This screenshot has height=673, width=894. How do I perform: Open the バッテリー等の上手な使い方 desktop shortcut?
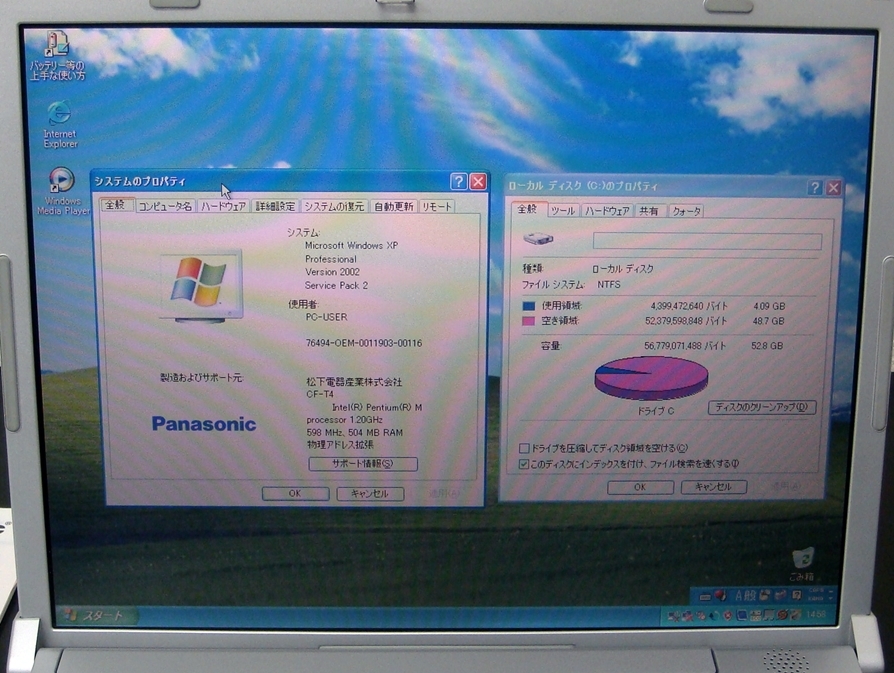tap(57, 56)
